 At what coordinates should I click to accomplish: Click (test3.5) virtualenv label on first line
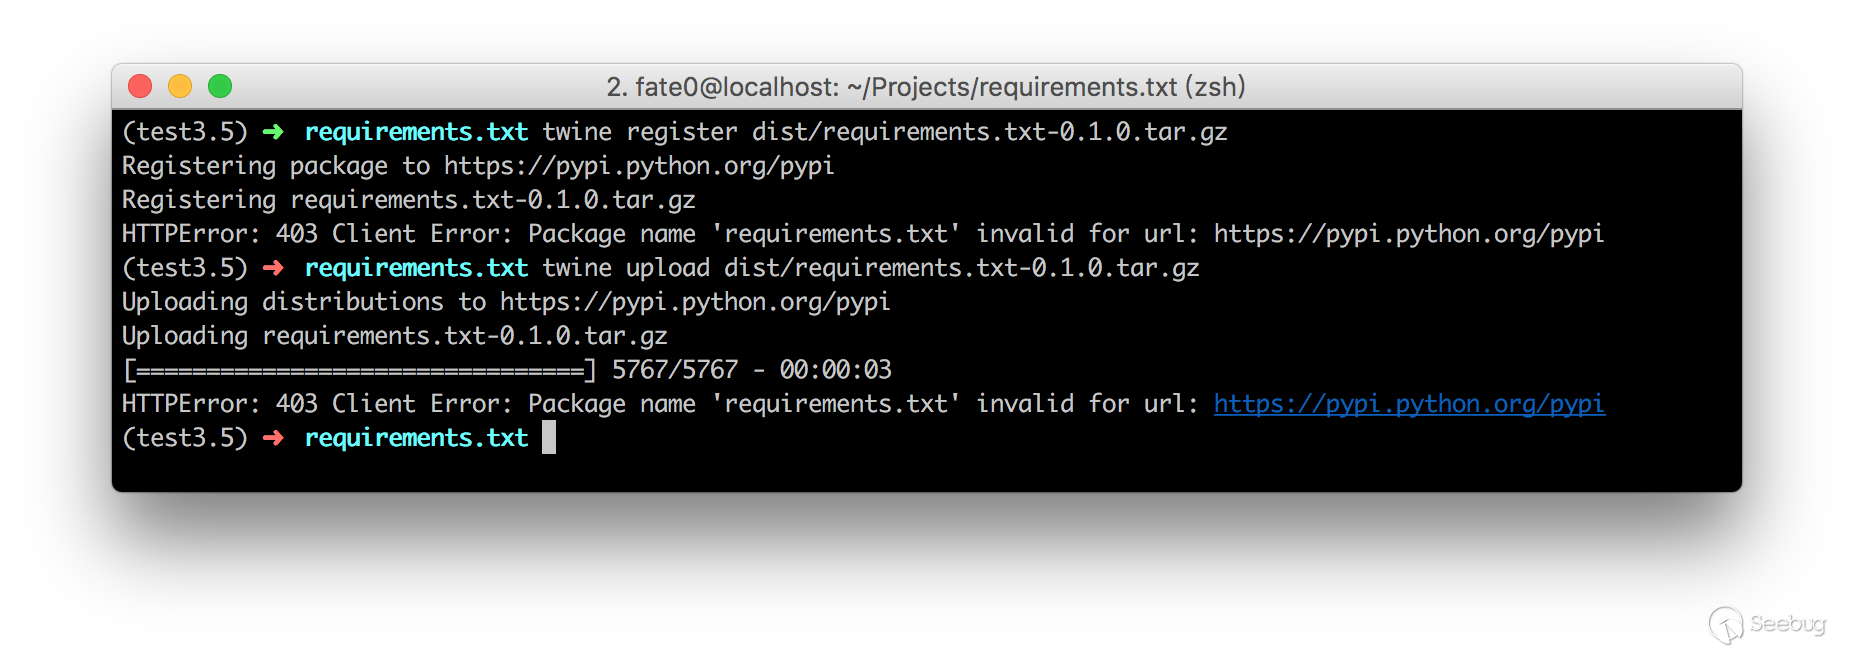tap(185, 132)
